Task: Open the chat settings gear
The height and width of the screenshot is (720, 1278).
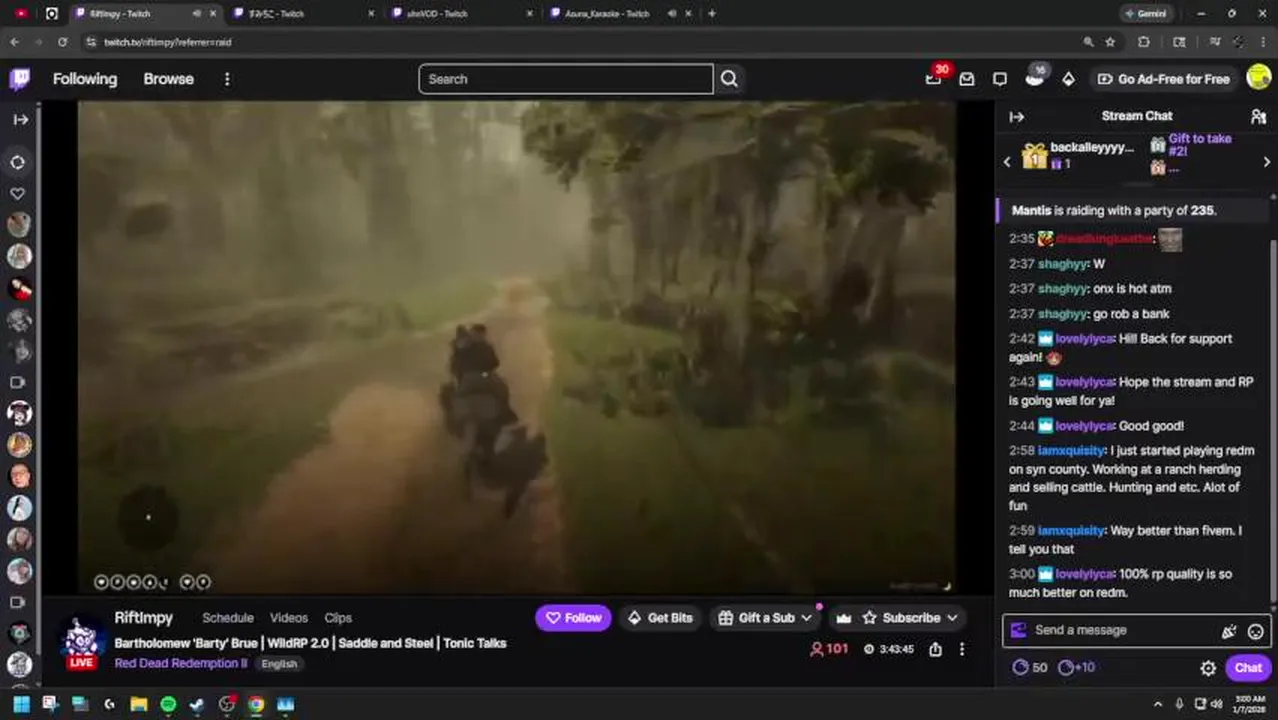Action: (1208, 668)
